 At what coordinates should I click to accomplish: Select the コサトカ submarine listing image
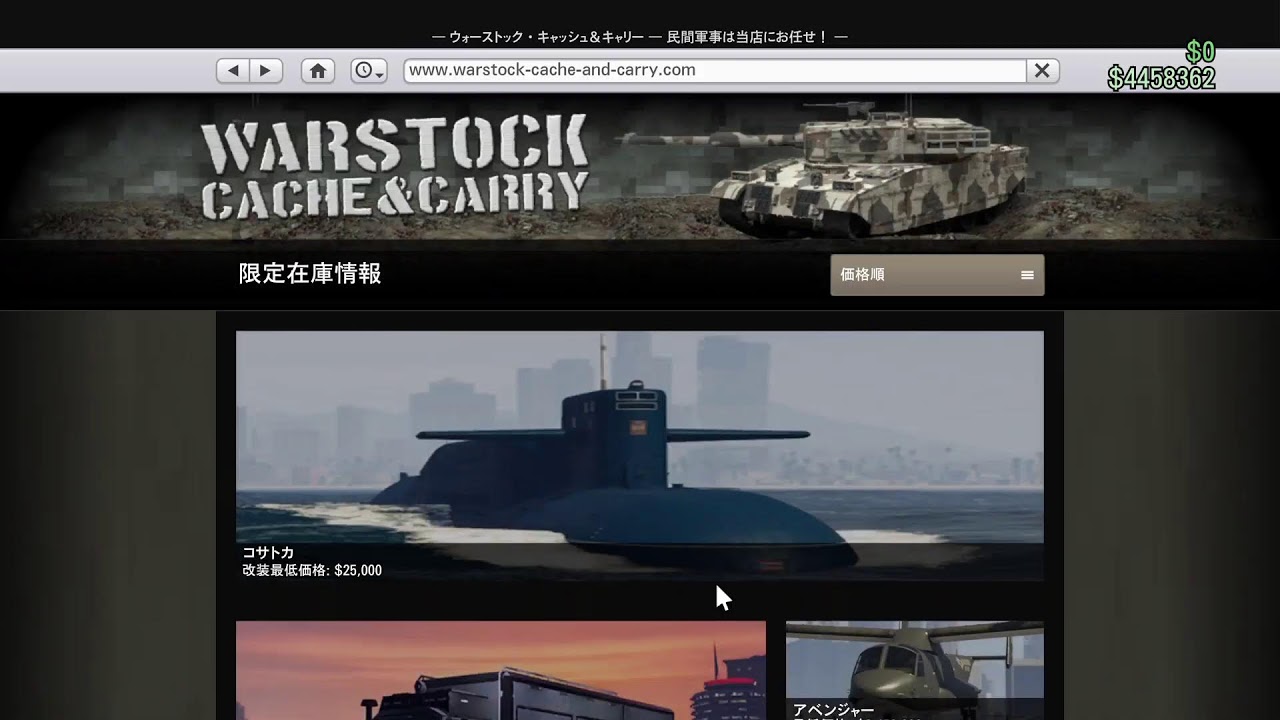pyautogui.click(x=640, y=456)
